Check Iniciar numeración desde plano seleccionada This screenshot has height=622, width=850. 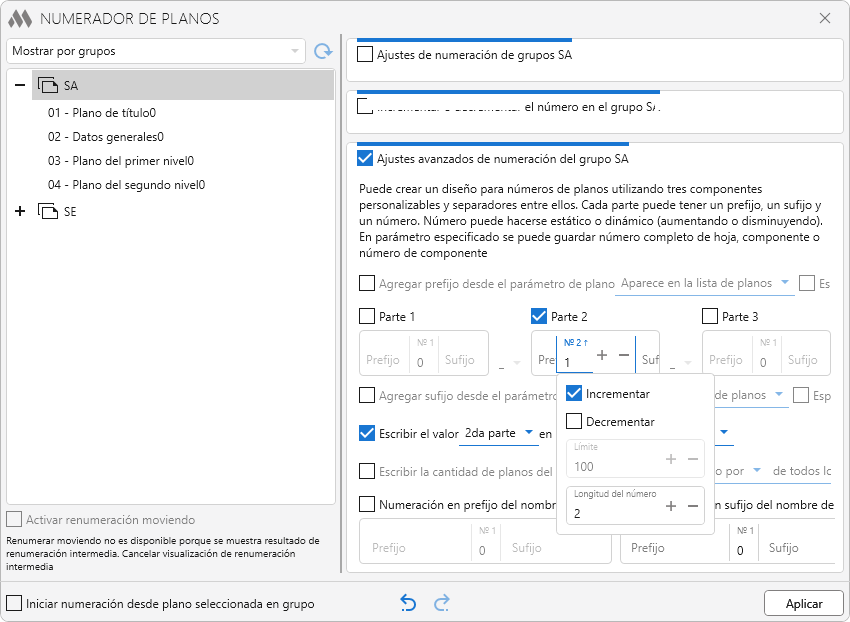point(14,604)
